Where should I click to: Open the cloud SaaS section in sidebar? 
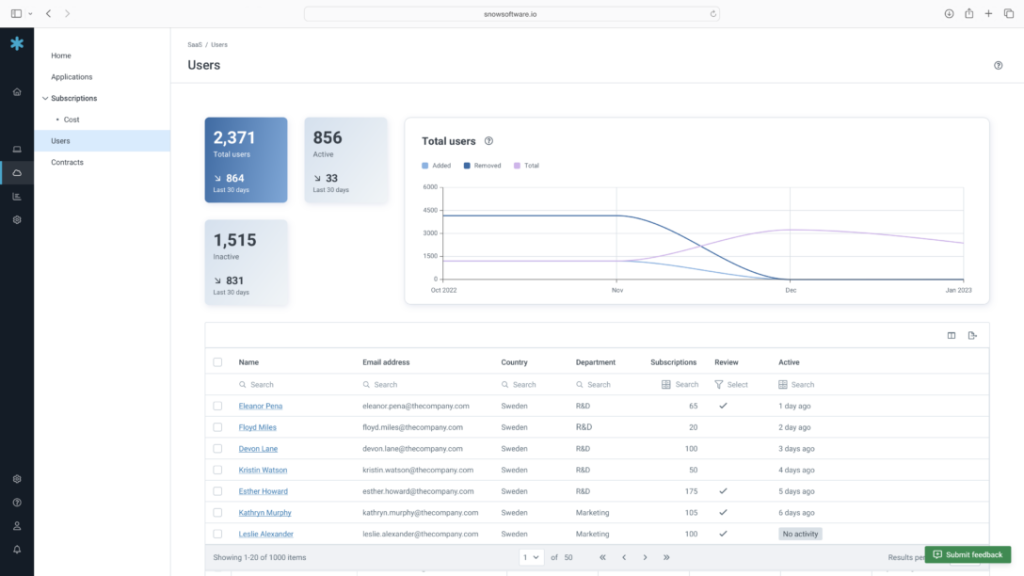16,171
